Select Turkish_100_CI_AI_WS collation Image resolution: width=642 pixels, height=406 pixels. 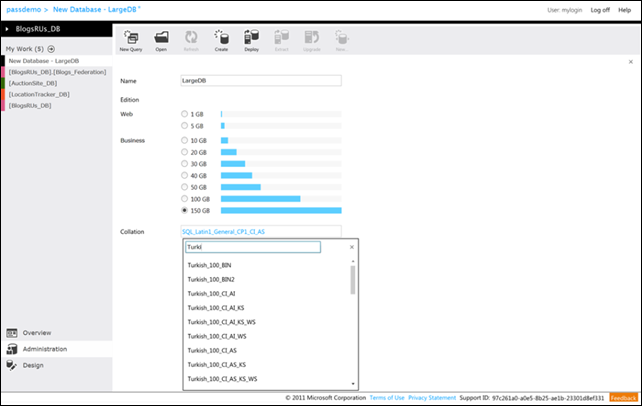point(217,336)
